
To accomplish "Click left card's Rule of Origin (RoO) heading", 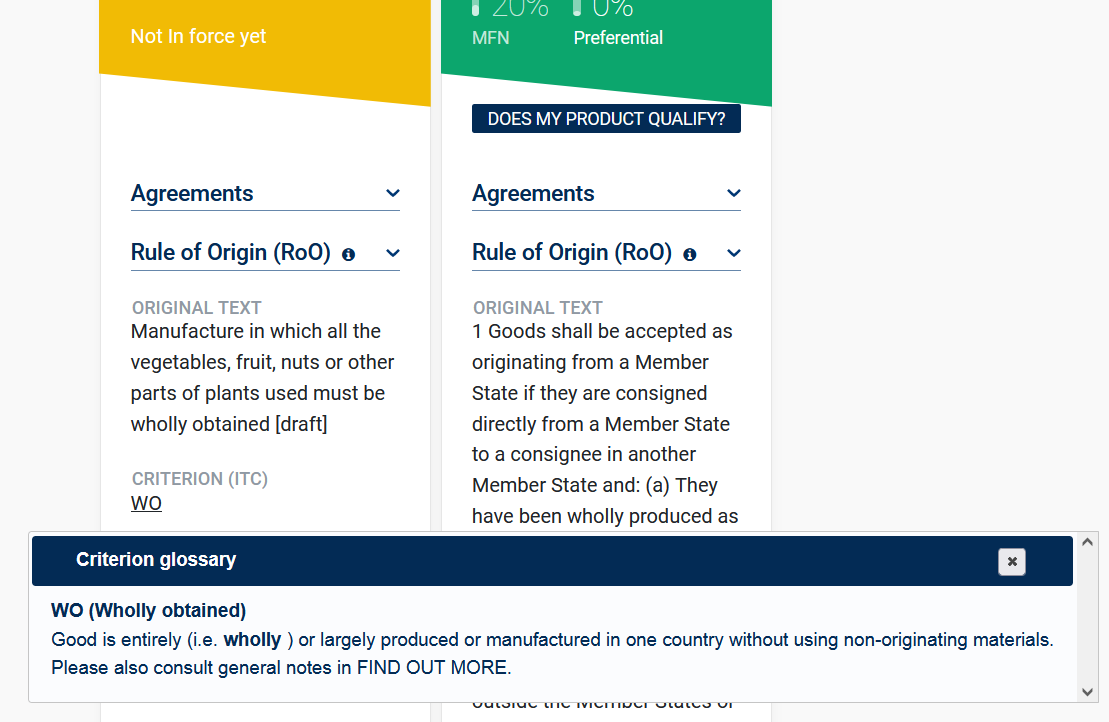I will 230,253.
